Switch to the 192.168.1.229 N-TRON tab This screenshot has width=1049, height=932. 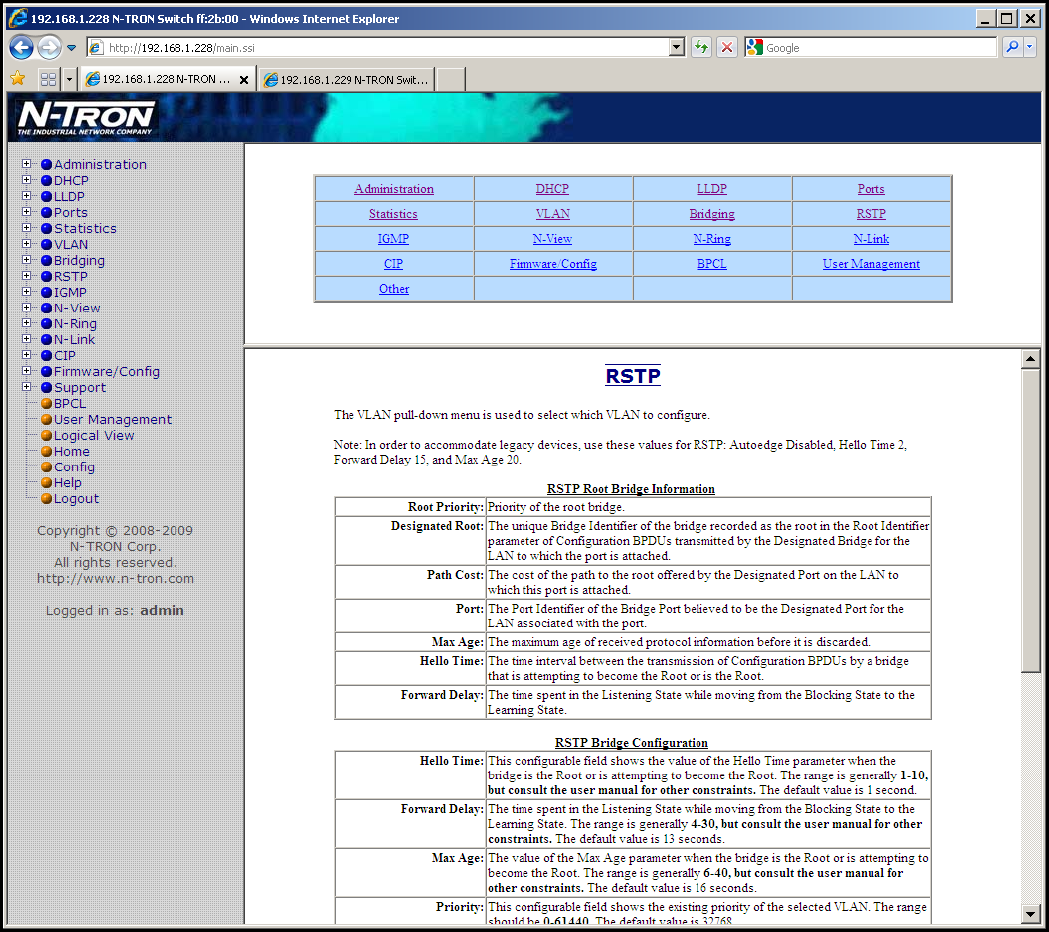coord(347,80)
